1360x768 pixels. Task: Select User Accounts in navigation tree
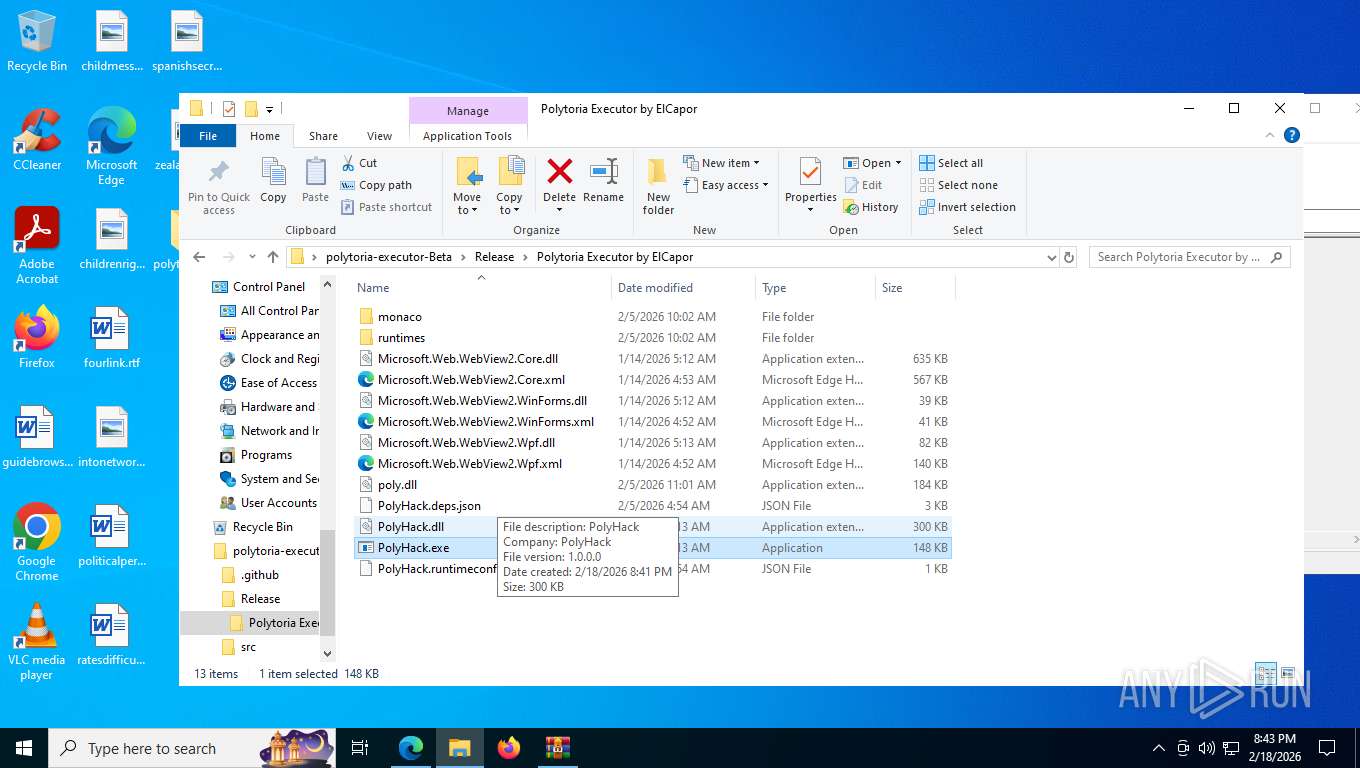click(x=270, y=503)
